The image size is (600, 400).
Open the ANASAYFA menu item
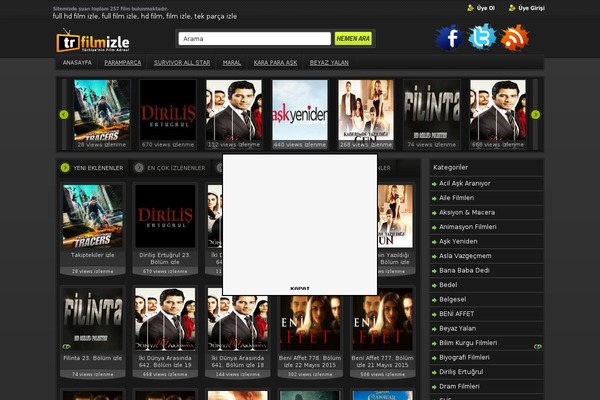(77, 62)
